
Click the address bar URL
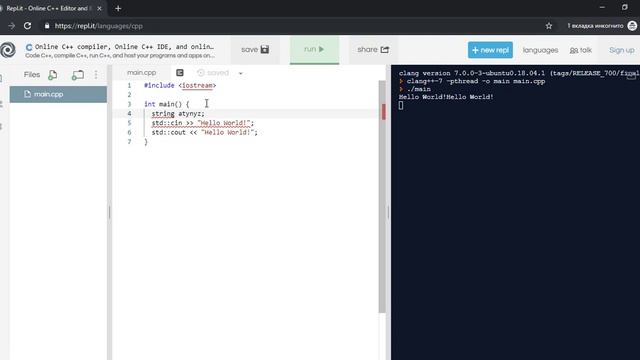pos(98,26)
